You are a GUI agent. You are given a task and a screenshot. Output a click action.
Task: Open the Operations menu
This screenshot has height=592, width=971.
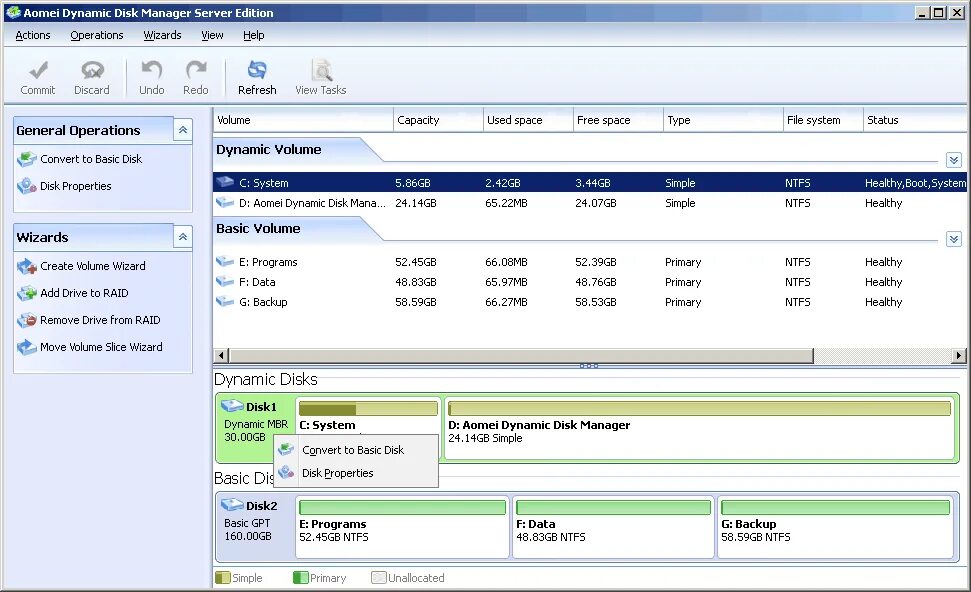tap(97, 35)
